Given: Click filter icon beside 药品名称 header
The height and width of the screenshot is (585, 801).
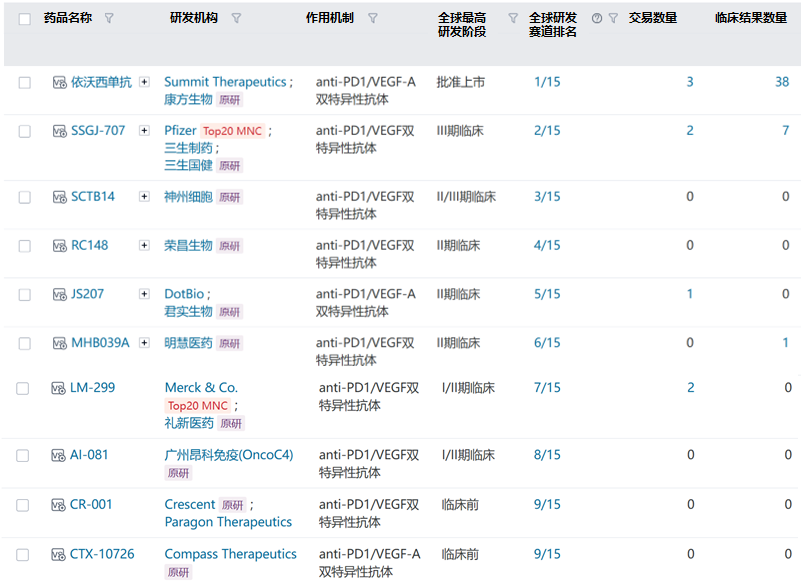Looking at the screenshot, I should tap(109, 18).
